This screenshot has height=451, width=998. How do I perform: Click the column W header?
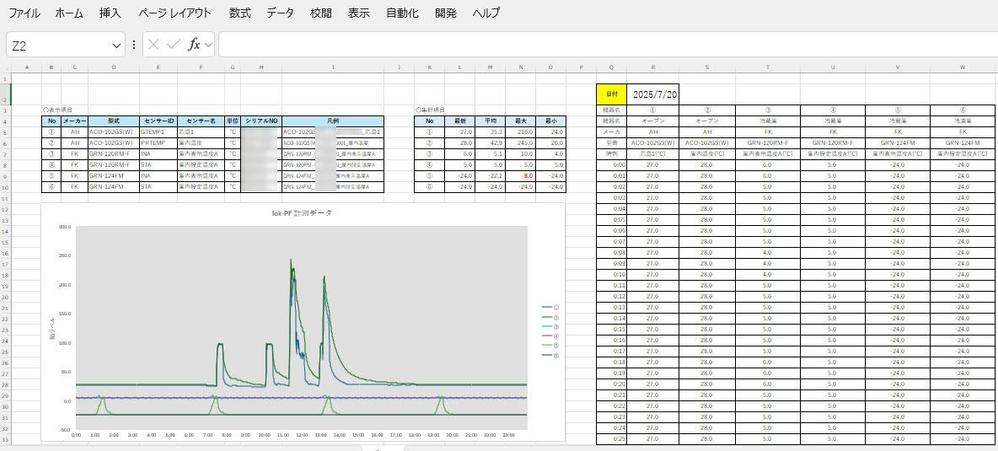coord(963,67)
